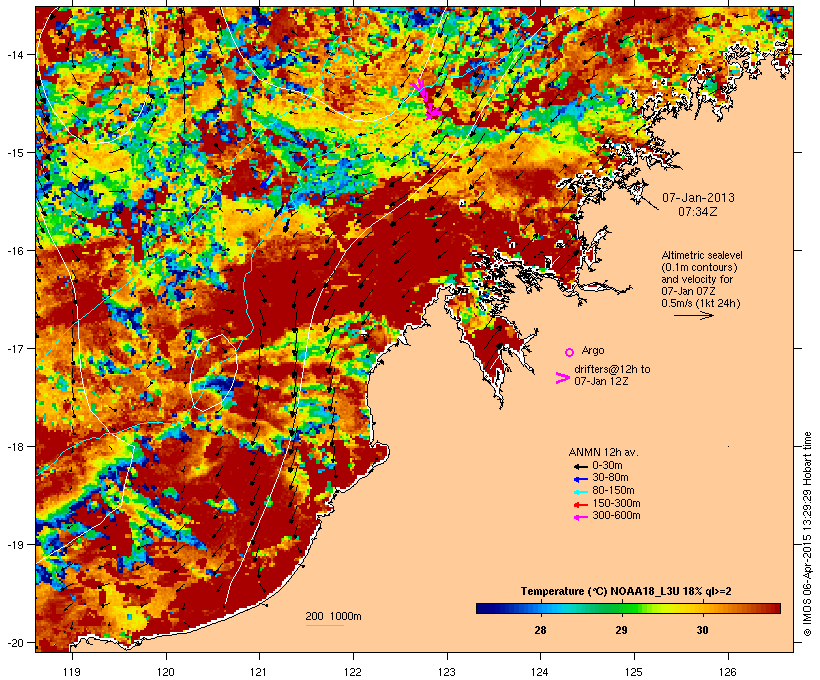
Task: Click the '150-300m' depth label
Action: pos(616,504)
